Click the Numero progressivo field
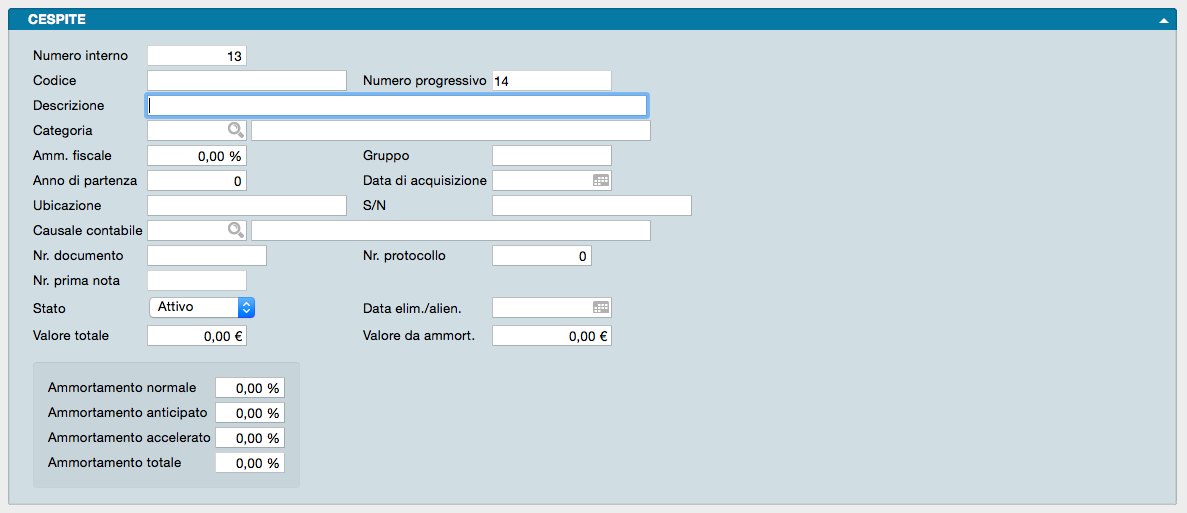The height and width of the screenshot is (513, 1187). 551,81
